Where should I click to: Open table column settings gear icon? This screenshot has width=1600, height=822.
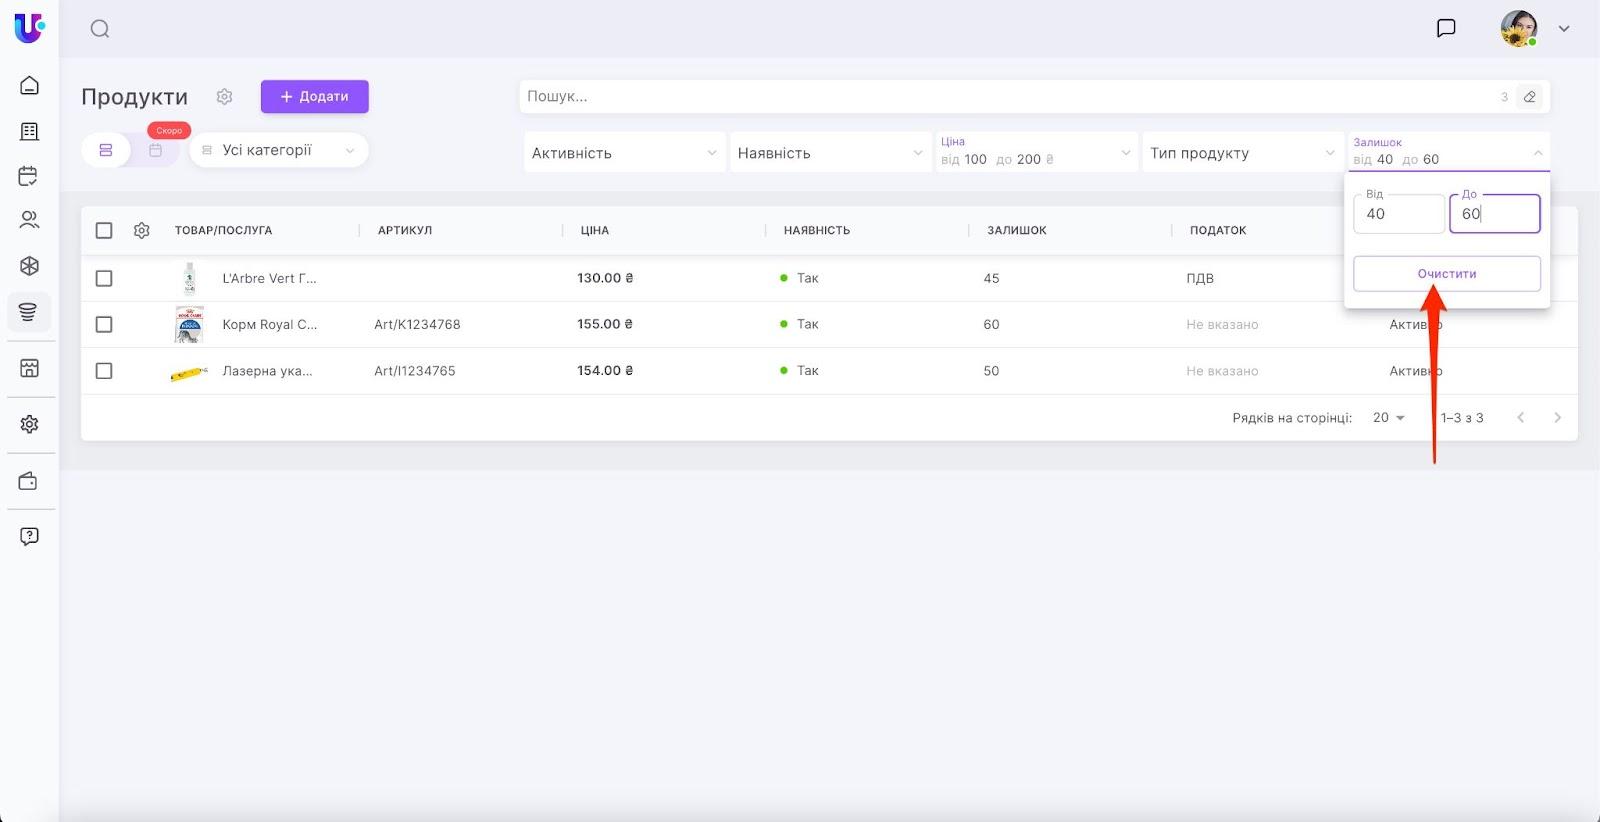point(142,230)
